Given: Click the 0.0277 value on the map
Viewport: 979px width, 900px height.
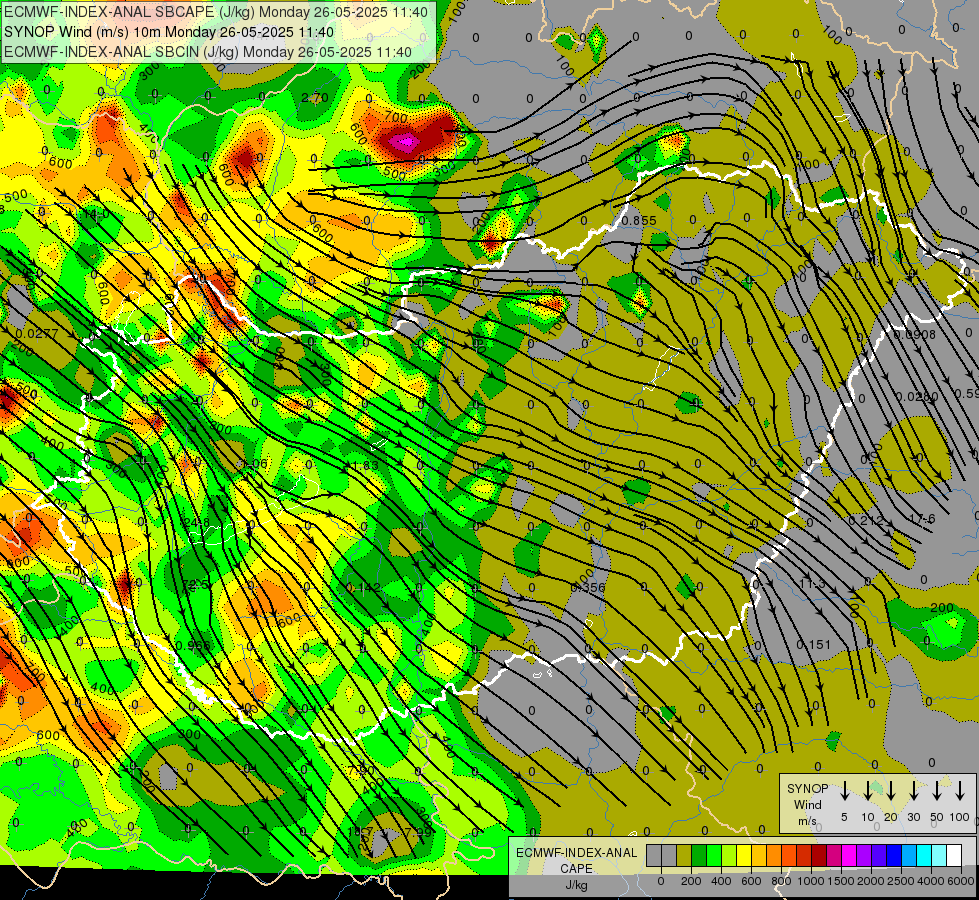Looking at the screenshot, I should (37, 334).
